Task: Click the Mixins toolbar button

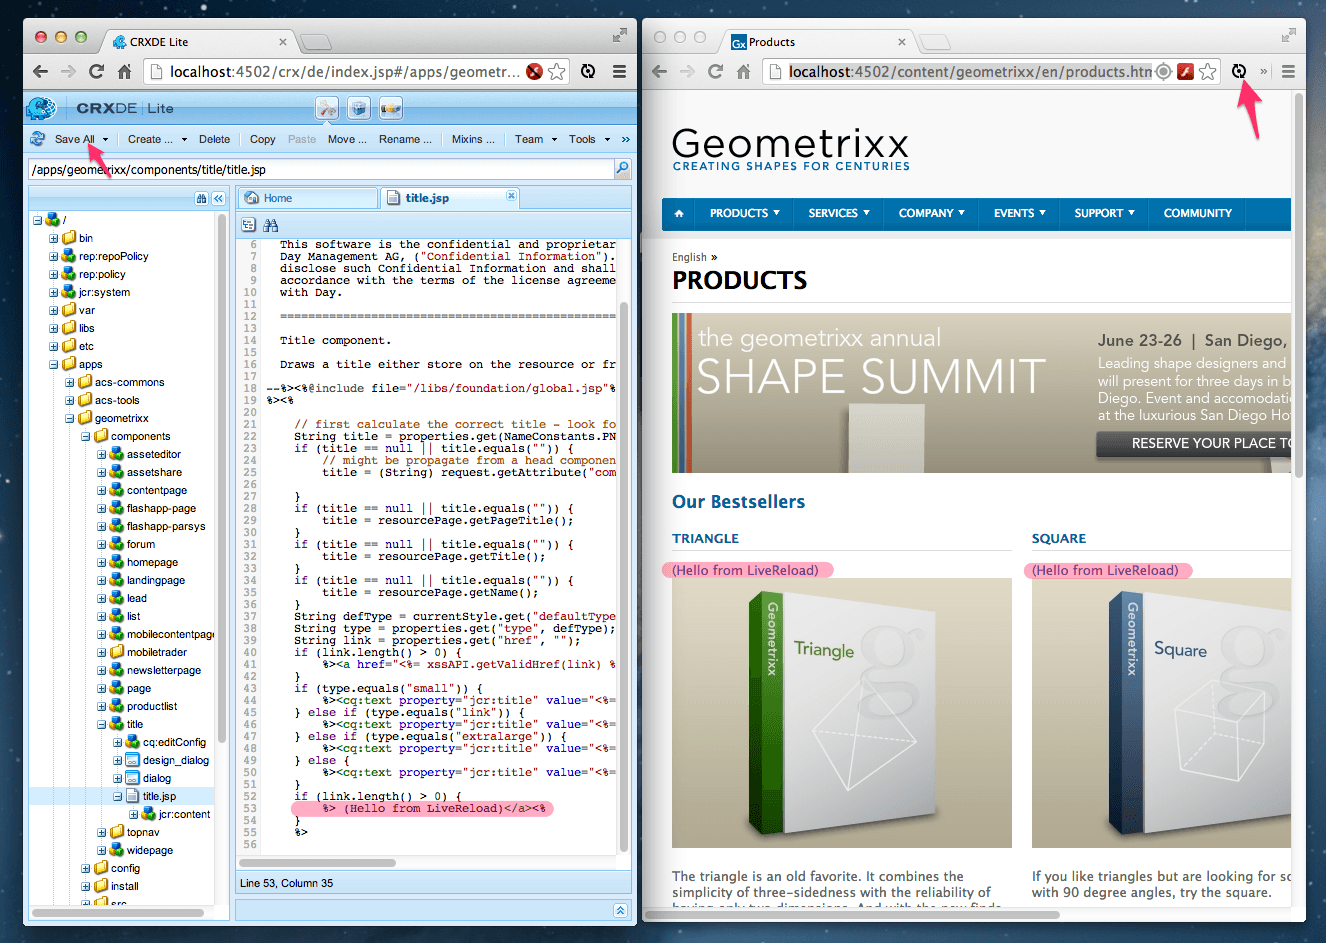Action: pyautogui.click(x=473, y=140)
